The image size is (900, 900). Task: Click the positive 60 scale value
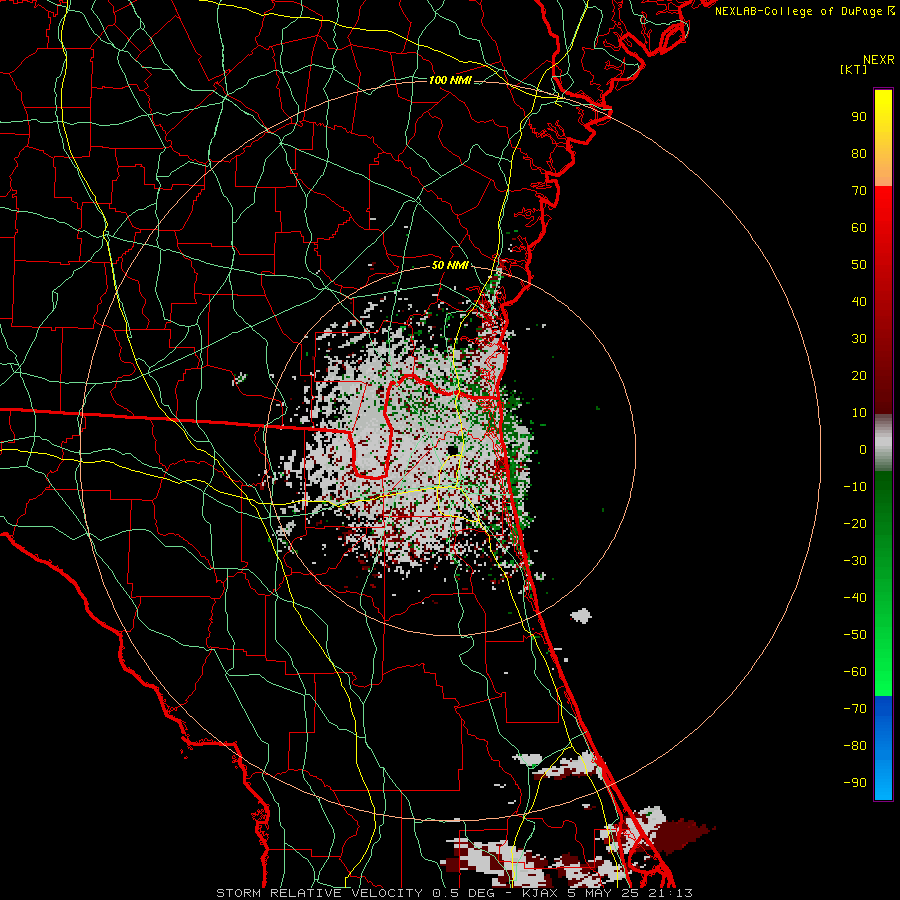point(859,227)
